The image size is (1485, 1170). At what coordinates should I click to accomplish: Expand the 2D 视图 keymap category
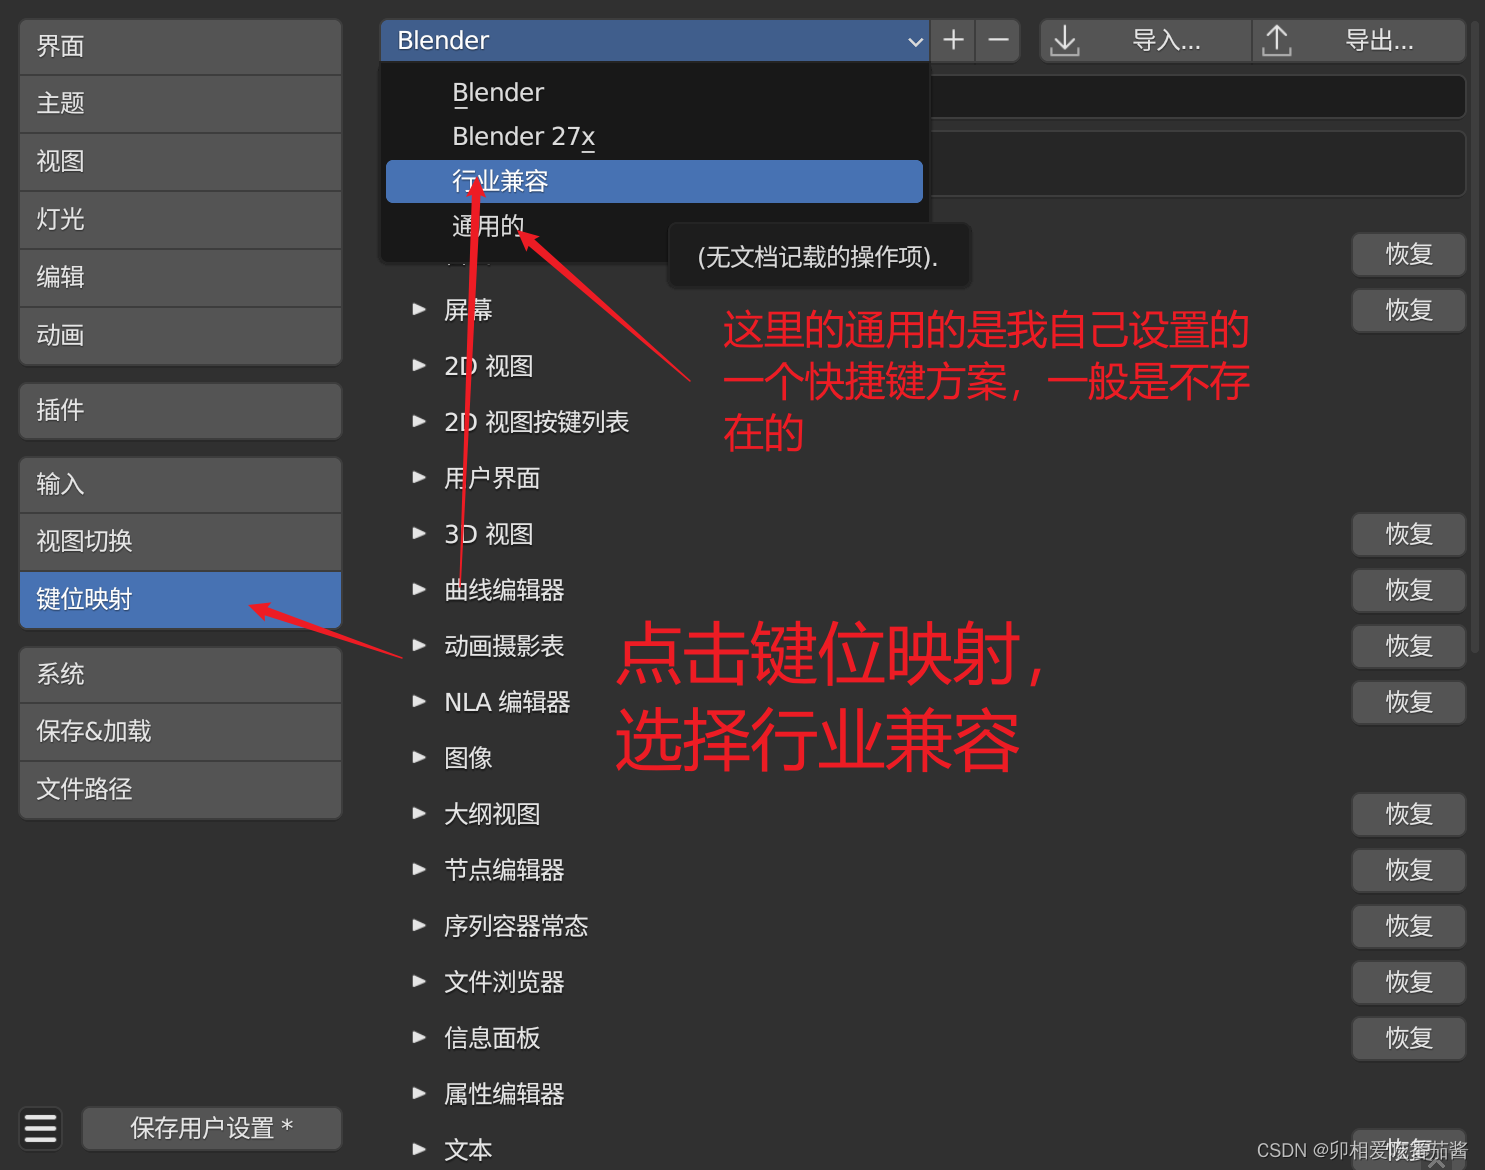click(420, 366)
